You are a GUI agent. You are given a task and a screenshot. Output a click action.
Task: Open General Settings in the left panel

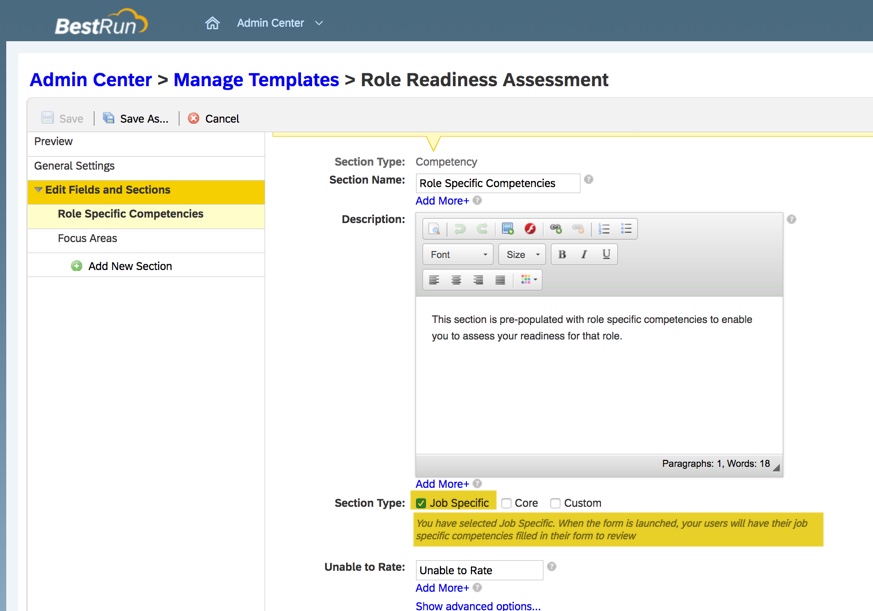tap(74, 166)
